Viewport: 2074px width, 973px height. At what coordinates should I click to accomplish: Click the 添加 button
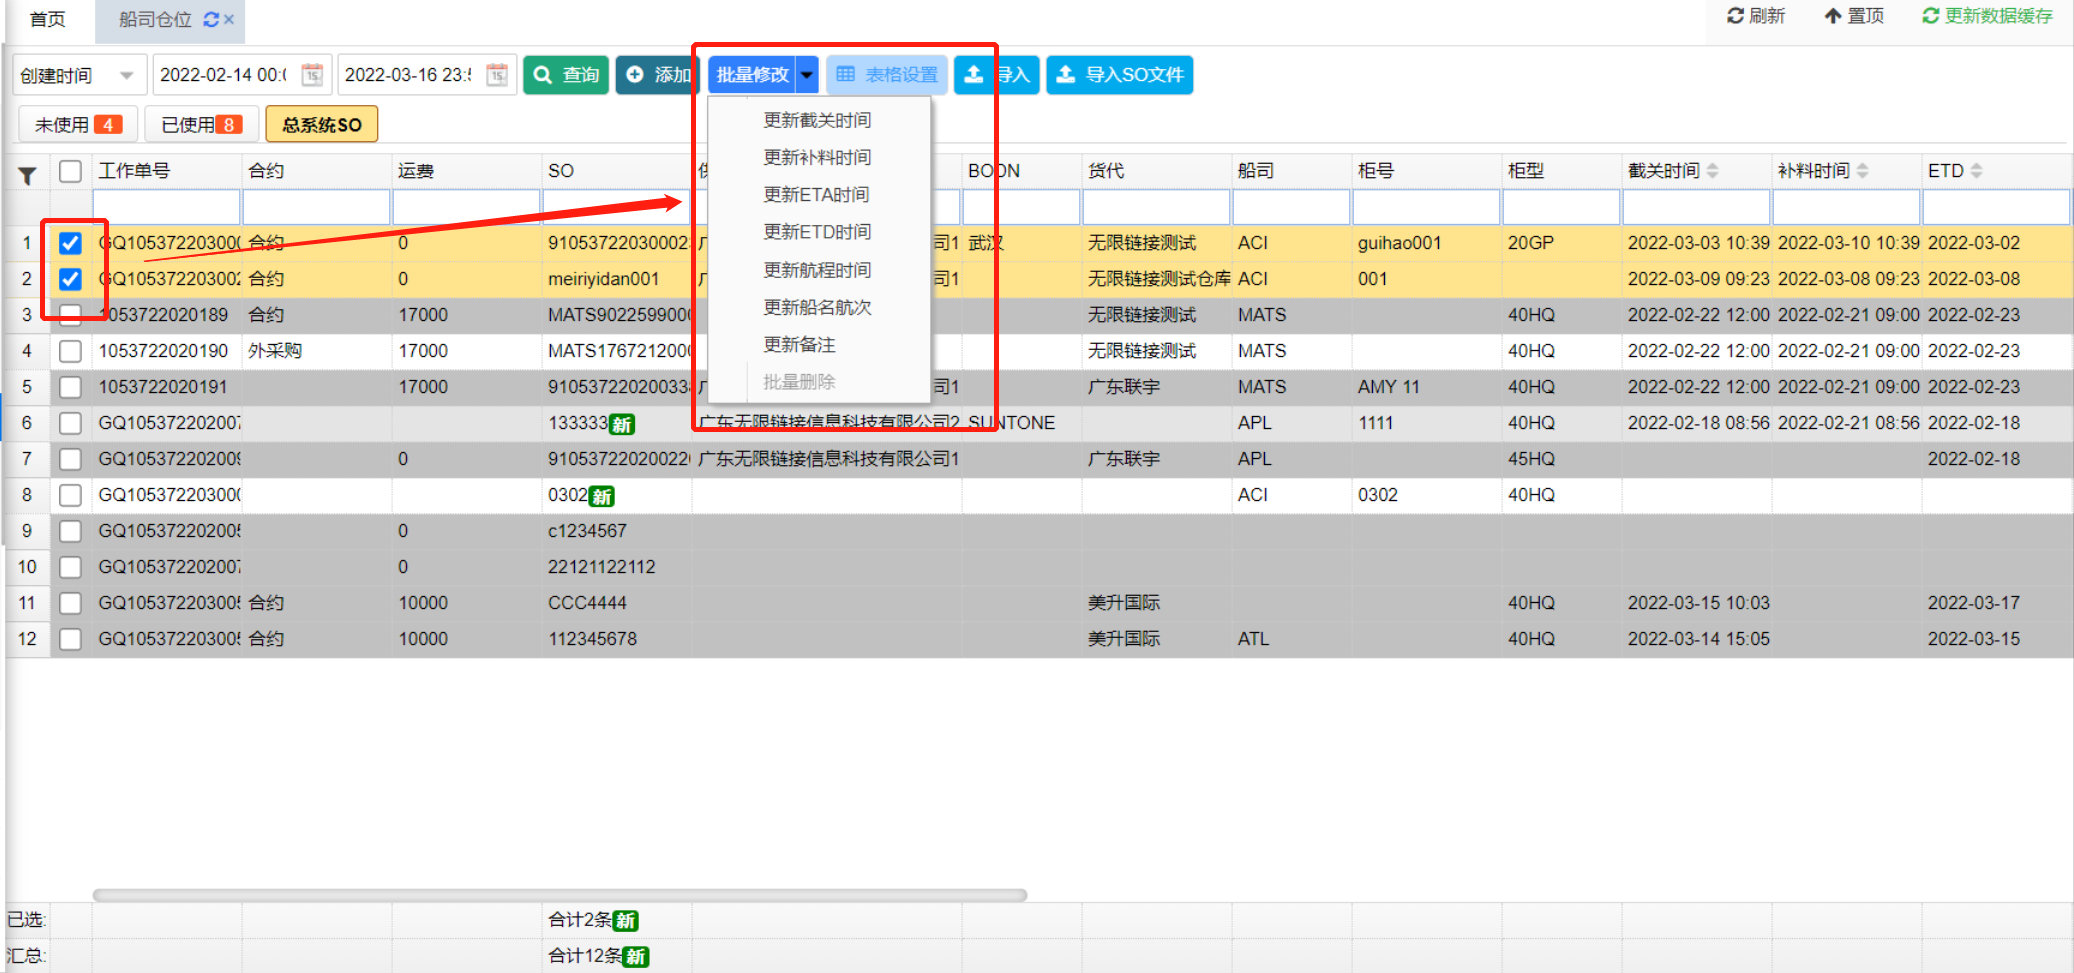(x=657, y=75)
